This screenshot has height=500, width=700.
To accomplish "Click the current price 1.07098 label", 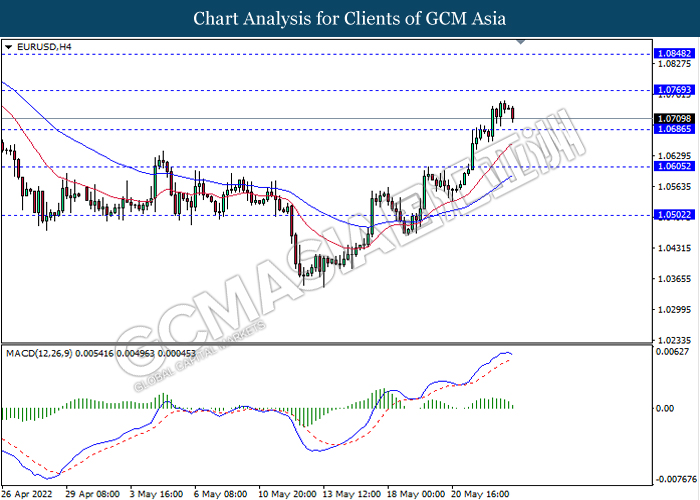I will (674, 119).
